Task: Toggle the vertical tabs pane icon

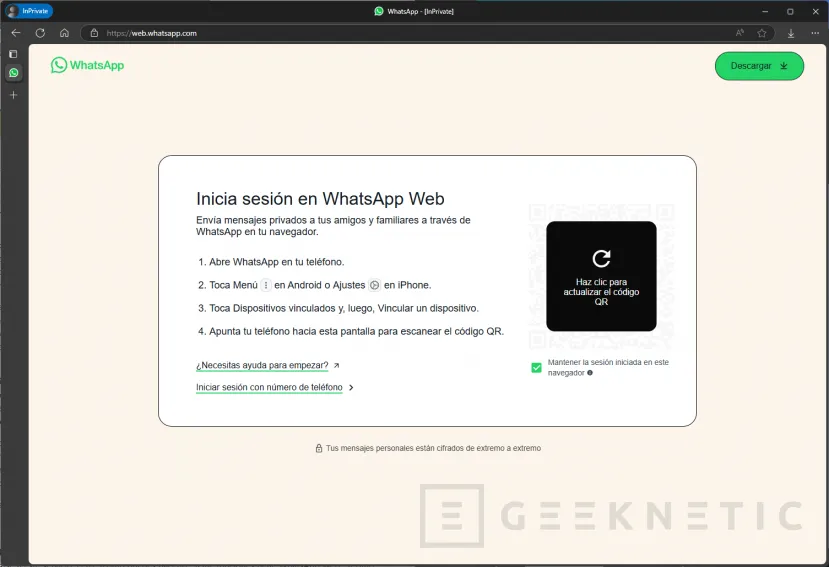Action: (14, 54)
